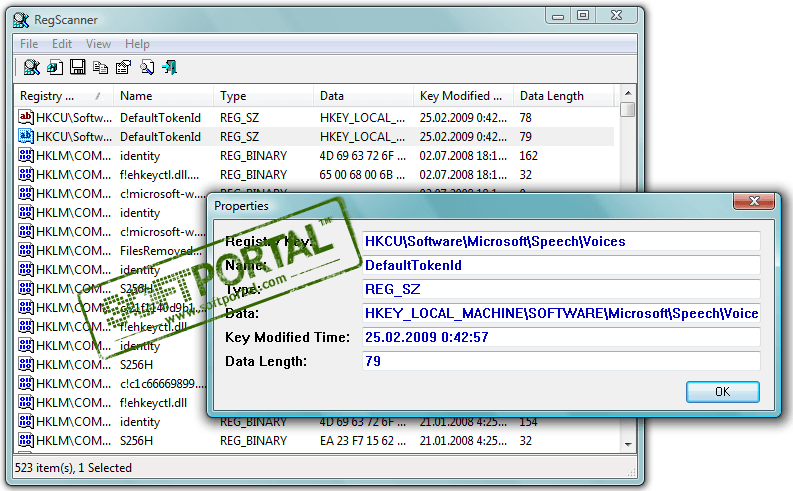Click the RegScanner title bar app icon
The width and height of the screenshot is (793, 491).
tap(21, 20)
